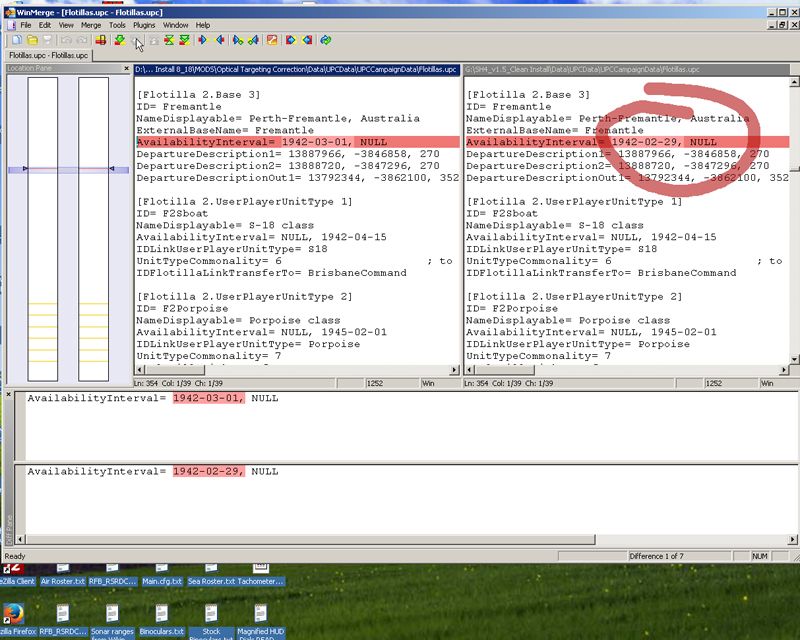
Task: Click 'ID= F2Porpoise' line in left pane
Action: coord(182,308)
